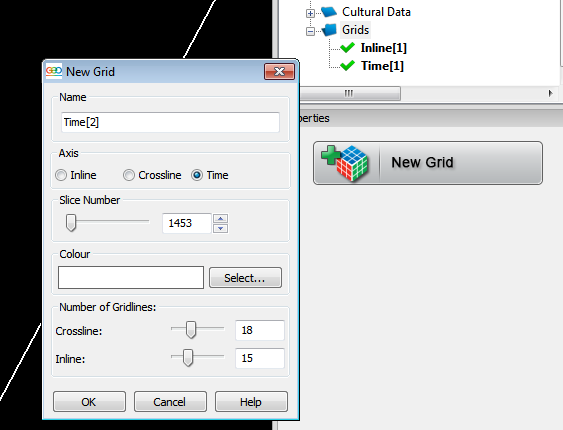Select the Time axis radio button
Screen dimensions: 563x430
pos(197,175)
